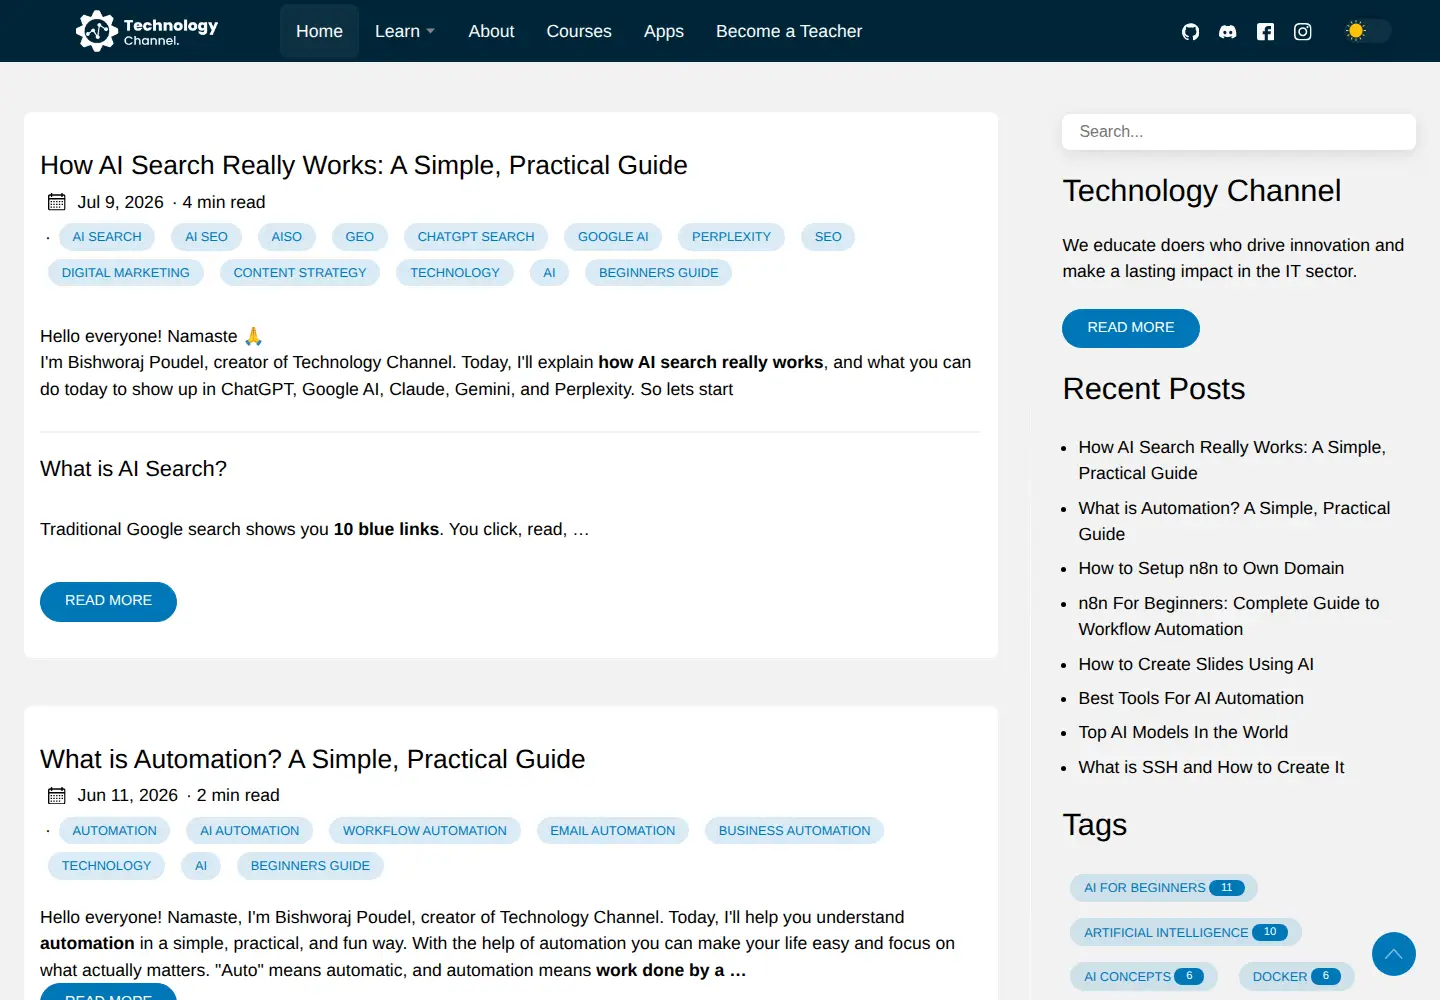Open recent post 'n8n For Beginners' guide

pos(1229,616)
